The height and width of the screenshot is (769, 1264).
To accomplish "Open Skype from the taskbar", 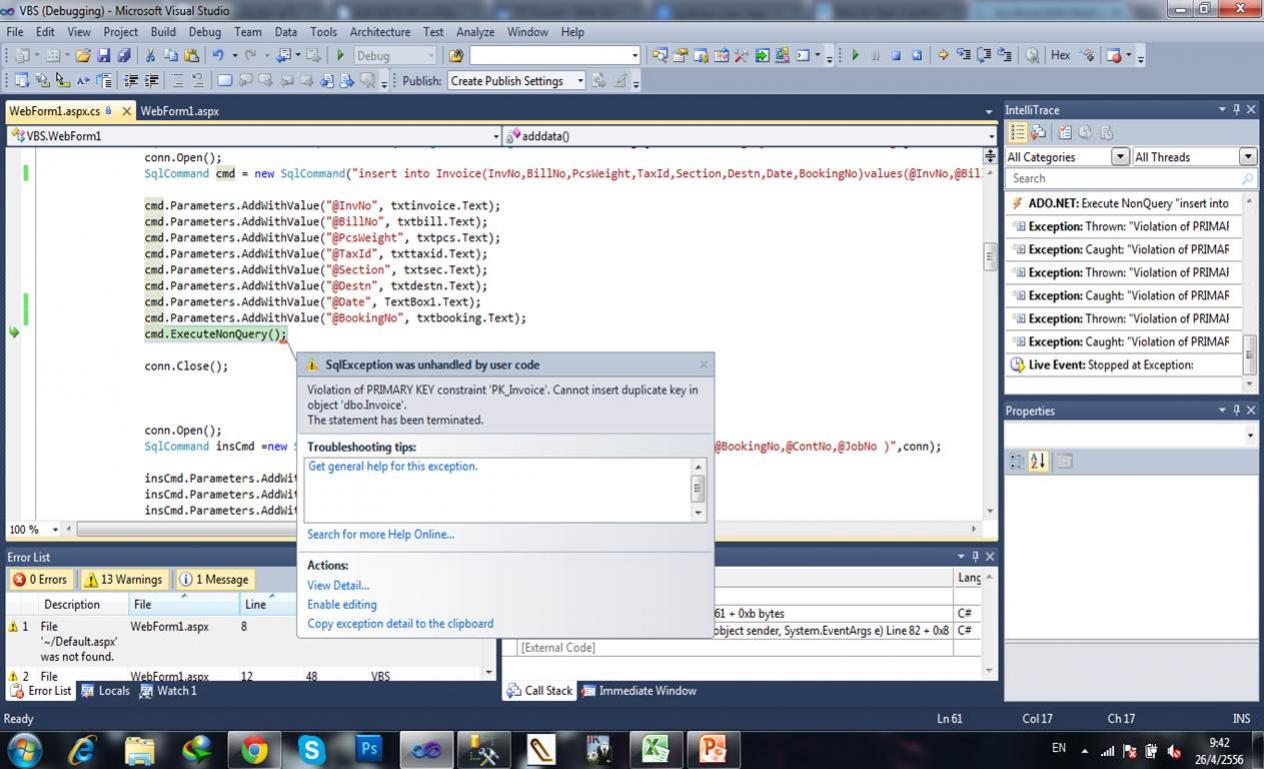I will click(x=312, y=749).
